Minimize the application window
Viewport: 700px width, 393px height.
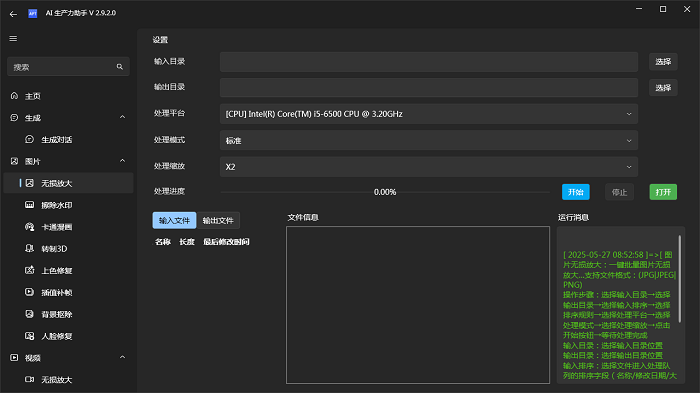click(639, 9)
